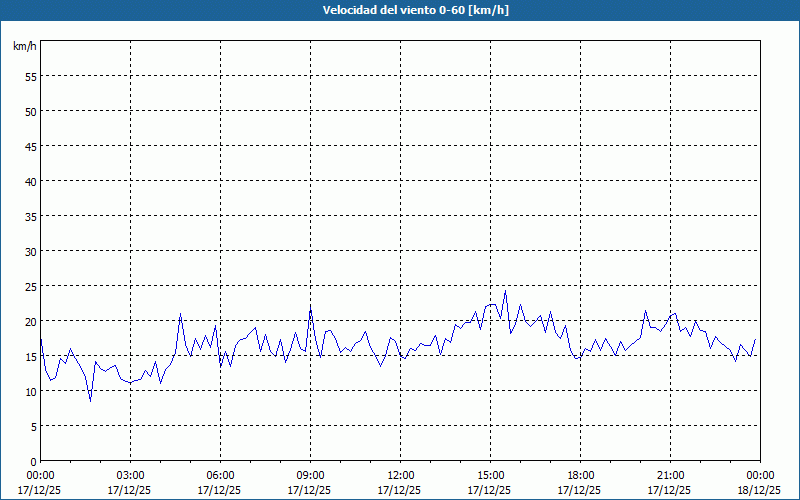Image resolution: width=800 pixels, height=500 pixels.
Task: Click the km/h unit label on the y-axis
Action: click(24, 46)
